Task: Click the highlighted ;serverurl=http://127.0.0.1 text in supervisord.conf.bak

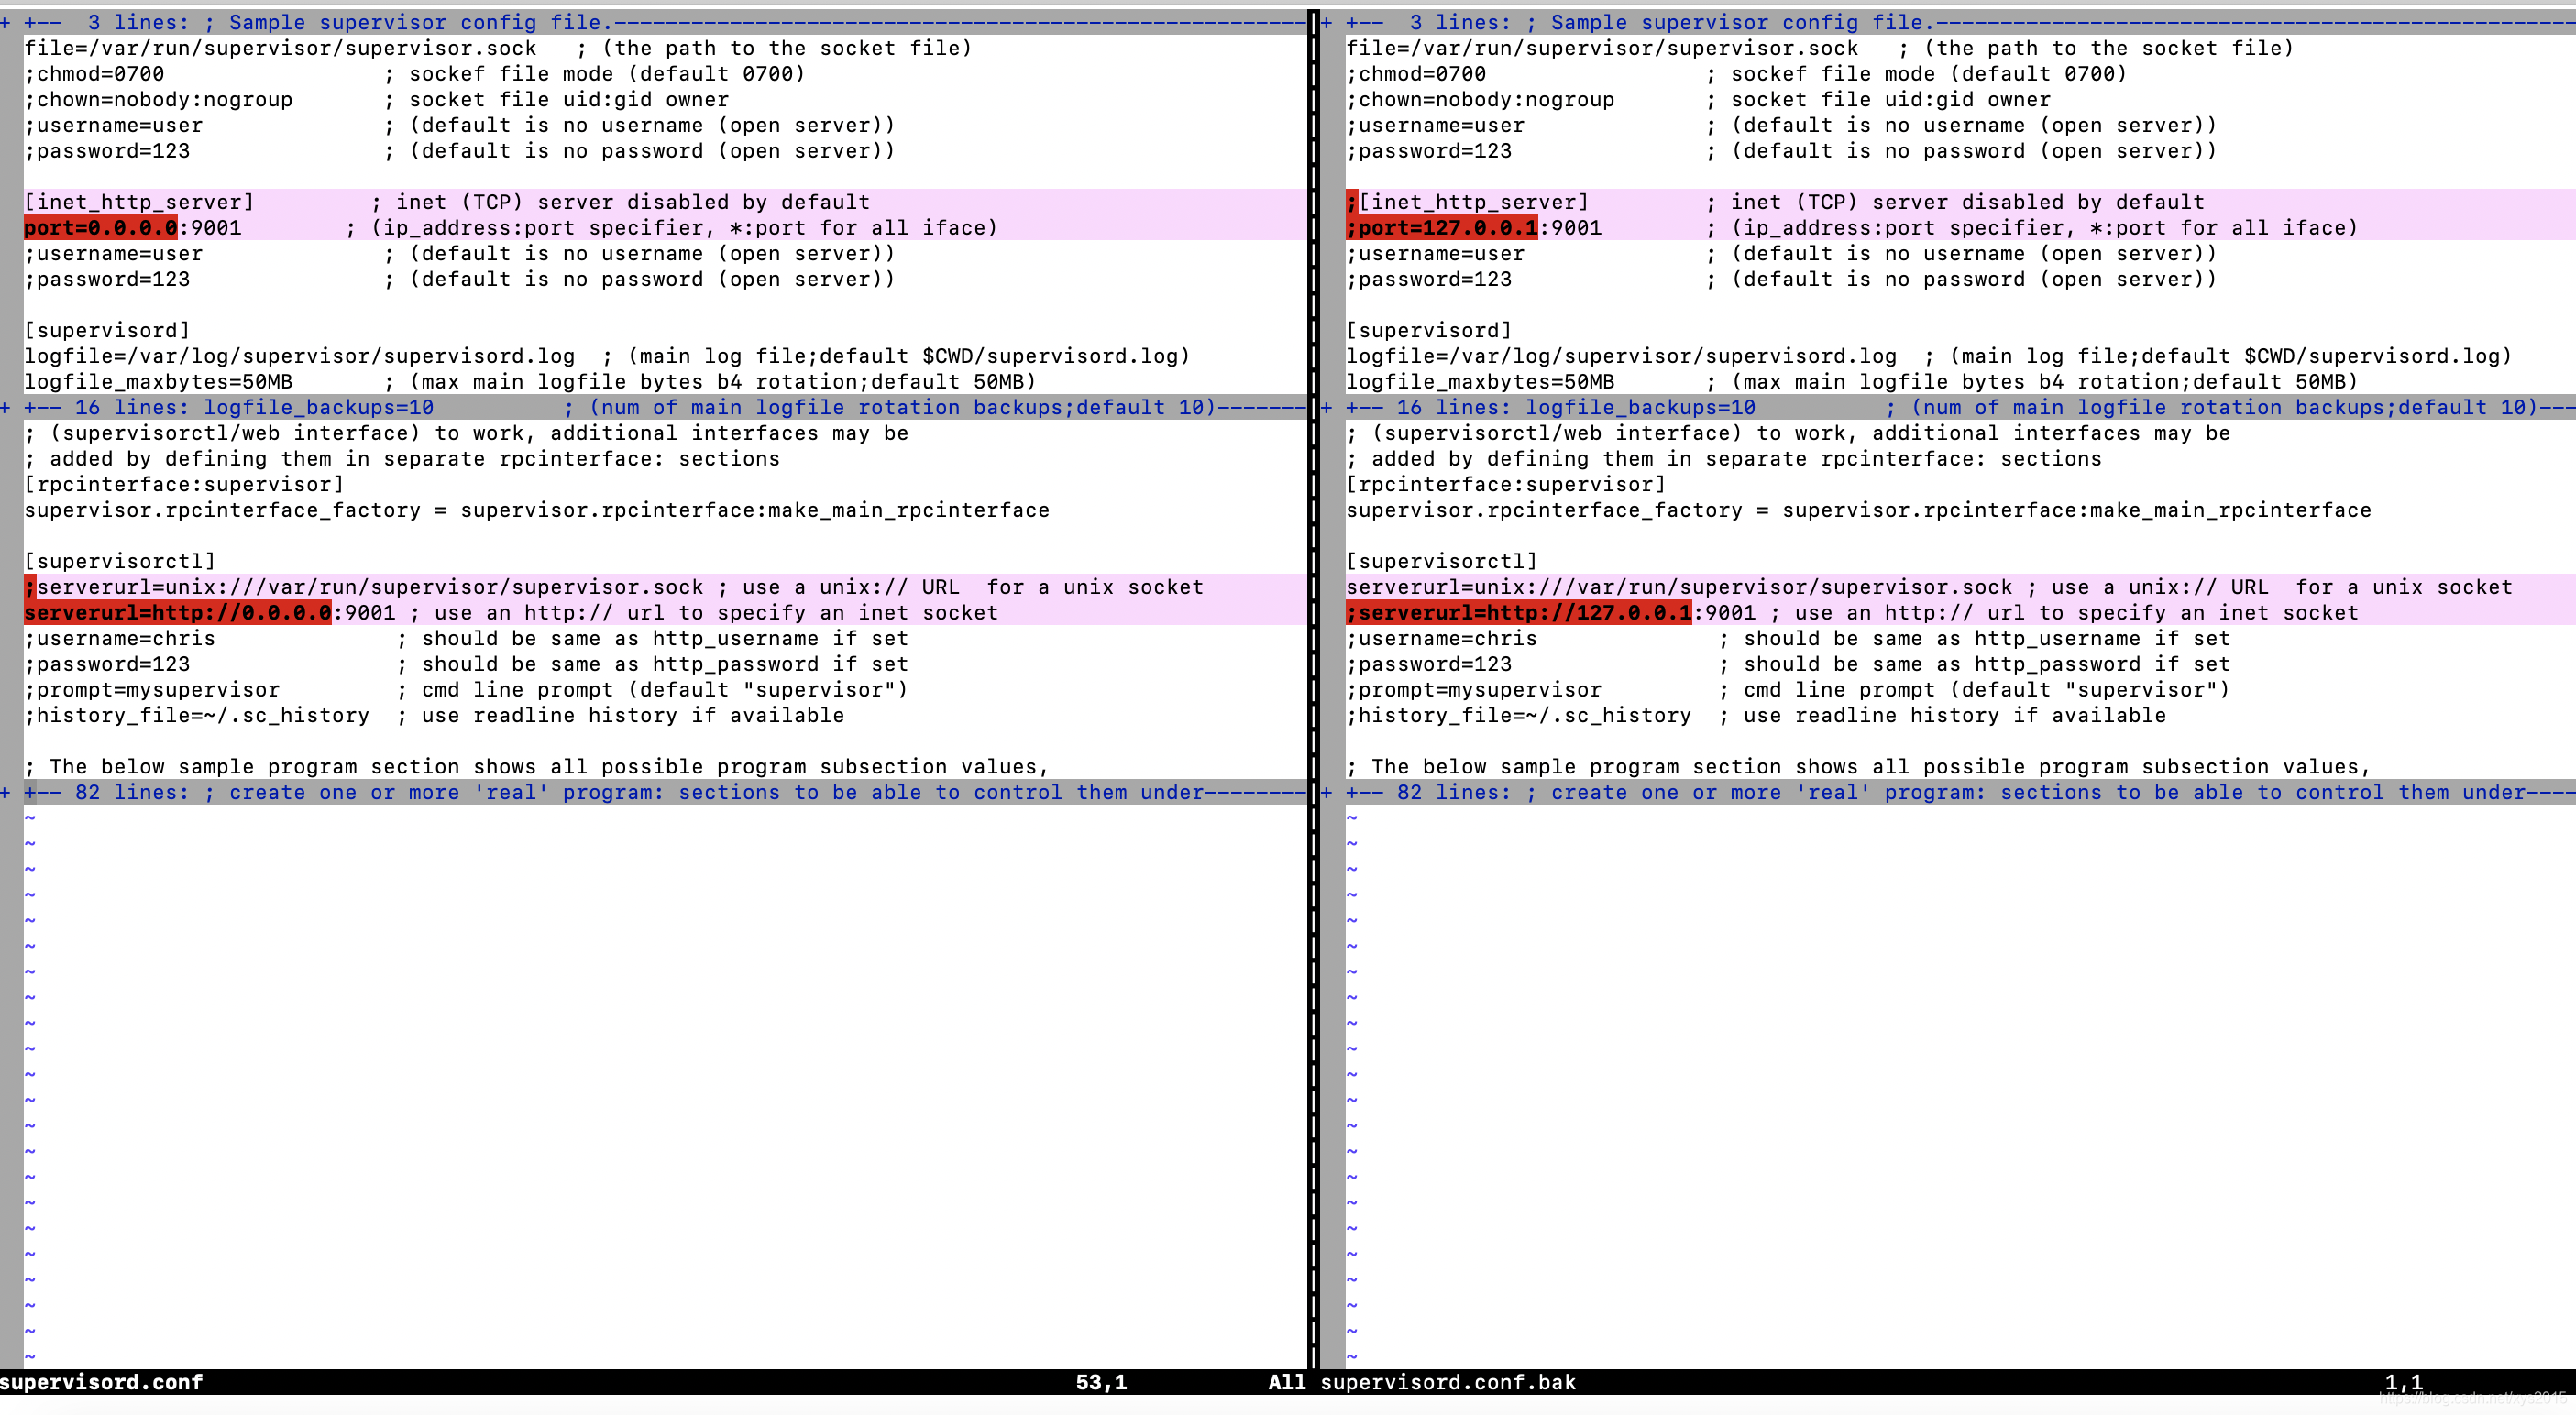Action: [1519, 613]
